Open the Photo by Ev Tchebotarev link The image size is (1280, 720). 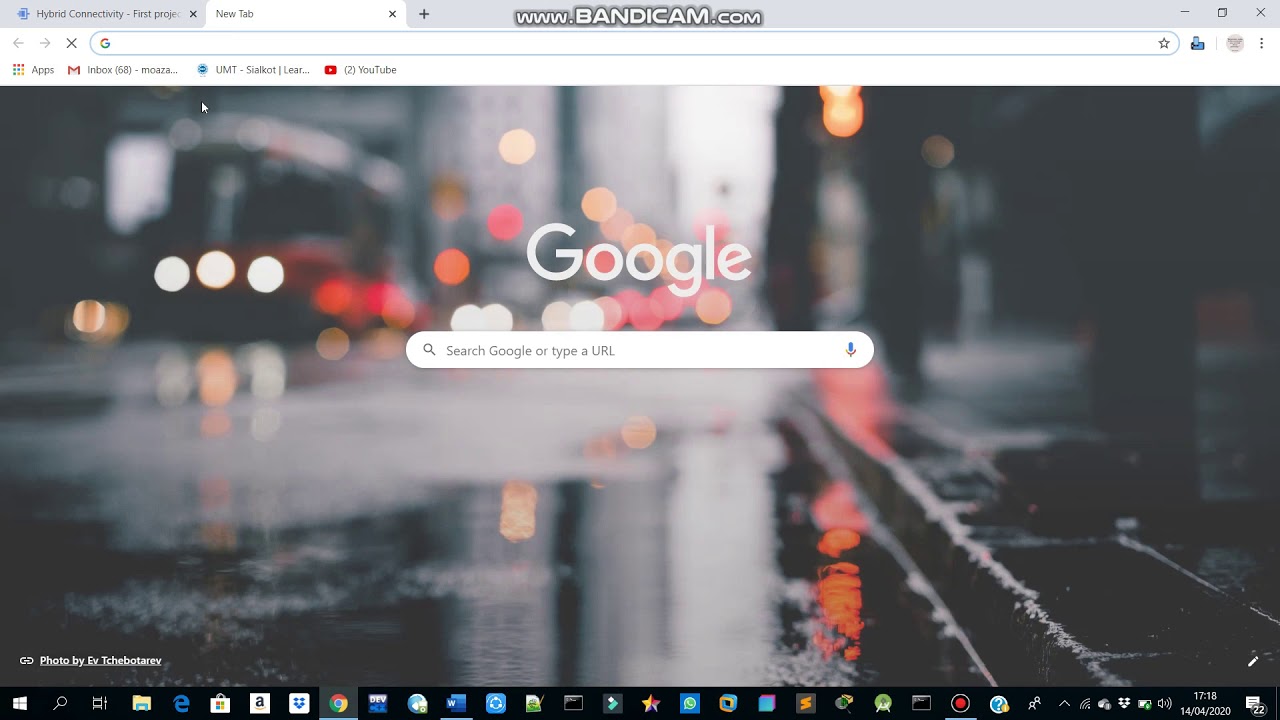(x=100, y=660)
